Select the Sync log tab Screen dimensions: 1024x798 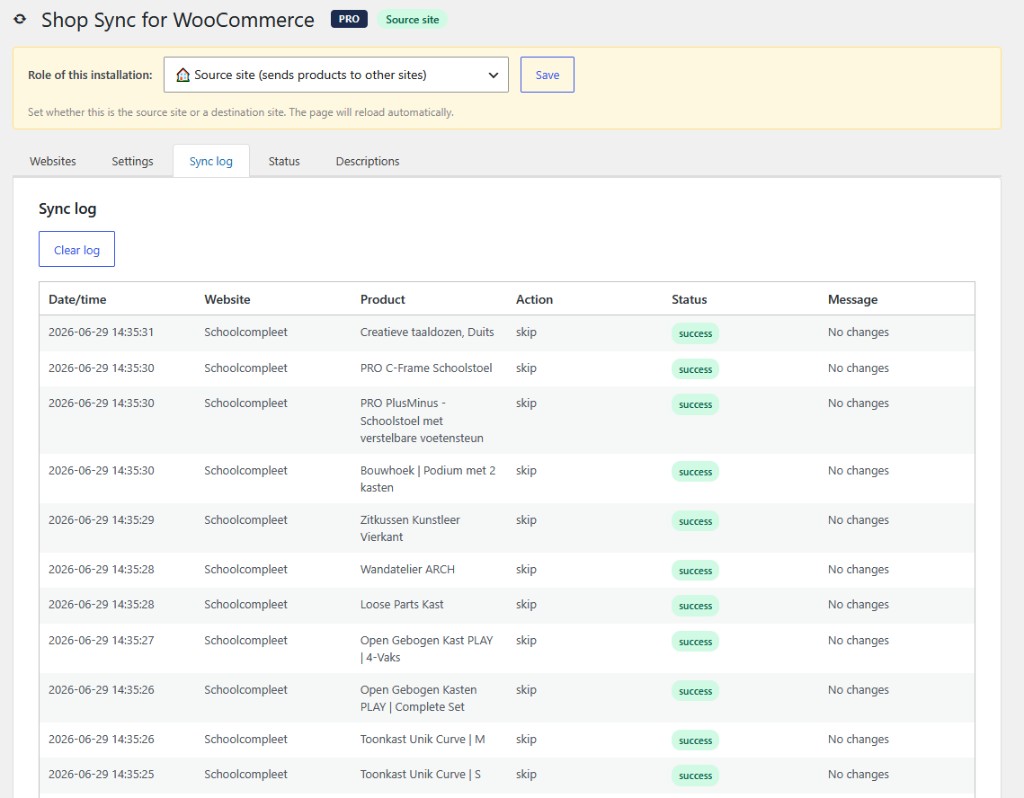coord(211,161)
